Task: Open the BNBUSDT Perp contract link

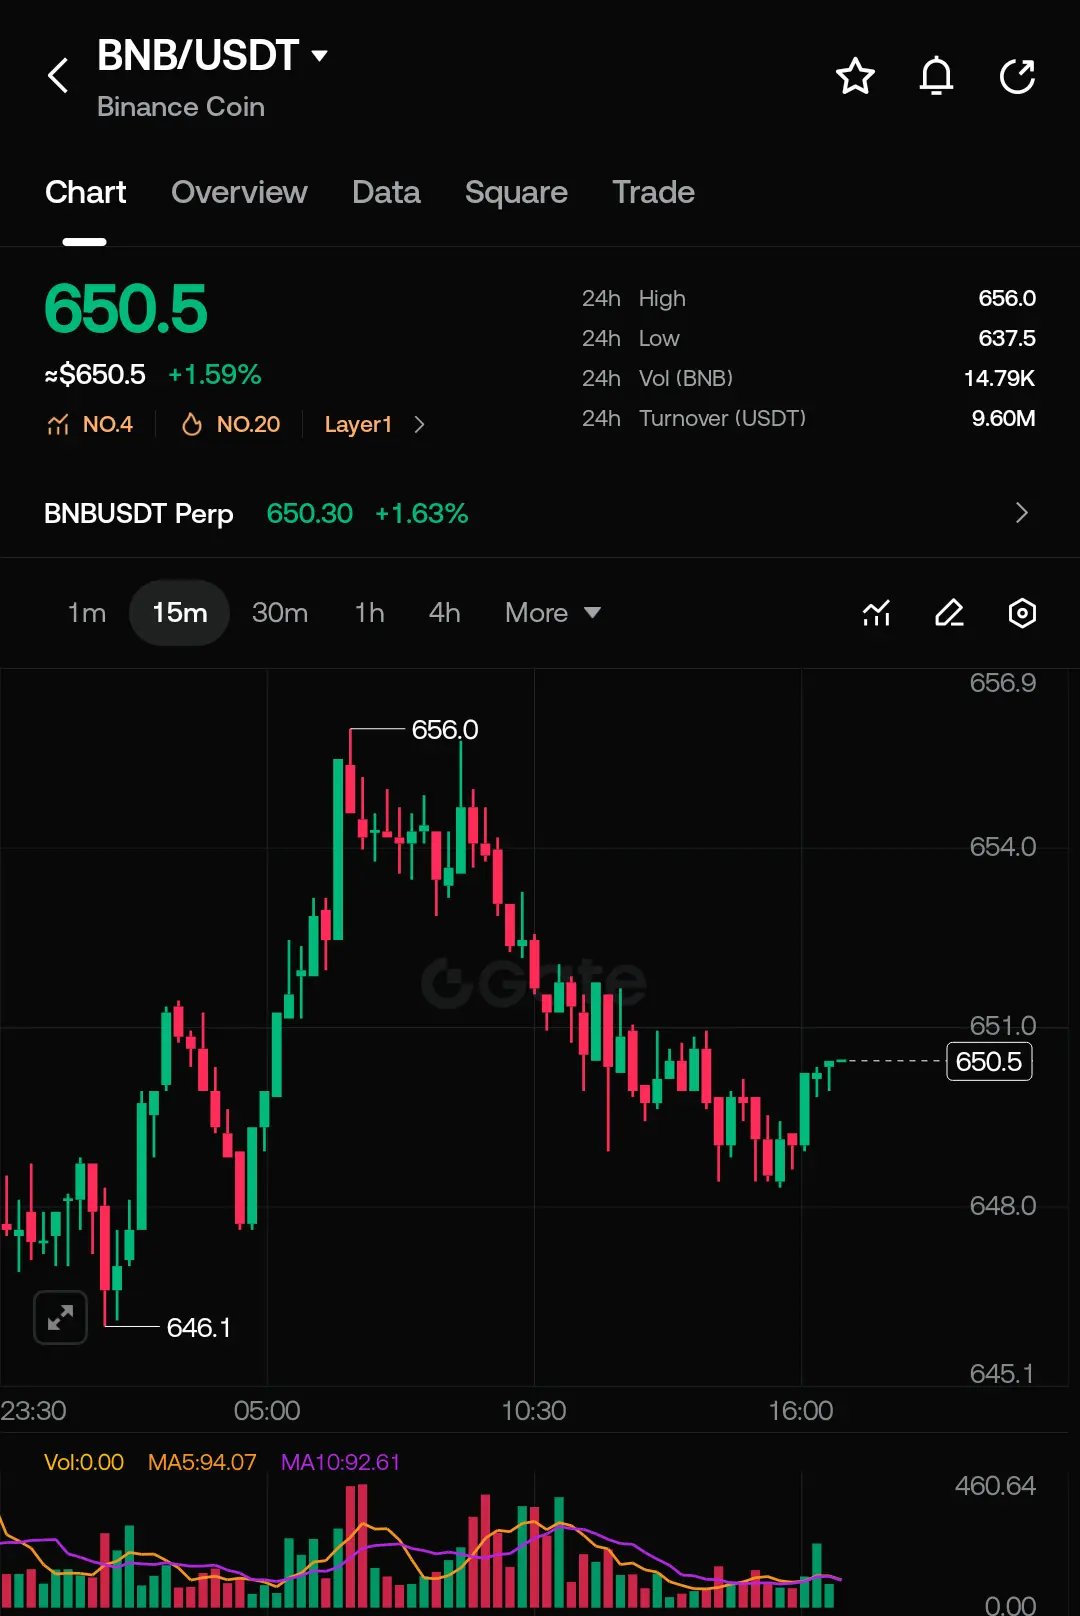Action: click(139, 513)
